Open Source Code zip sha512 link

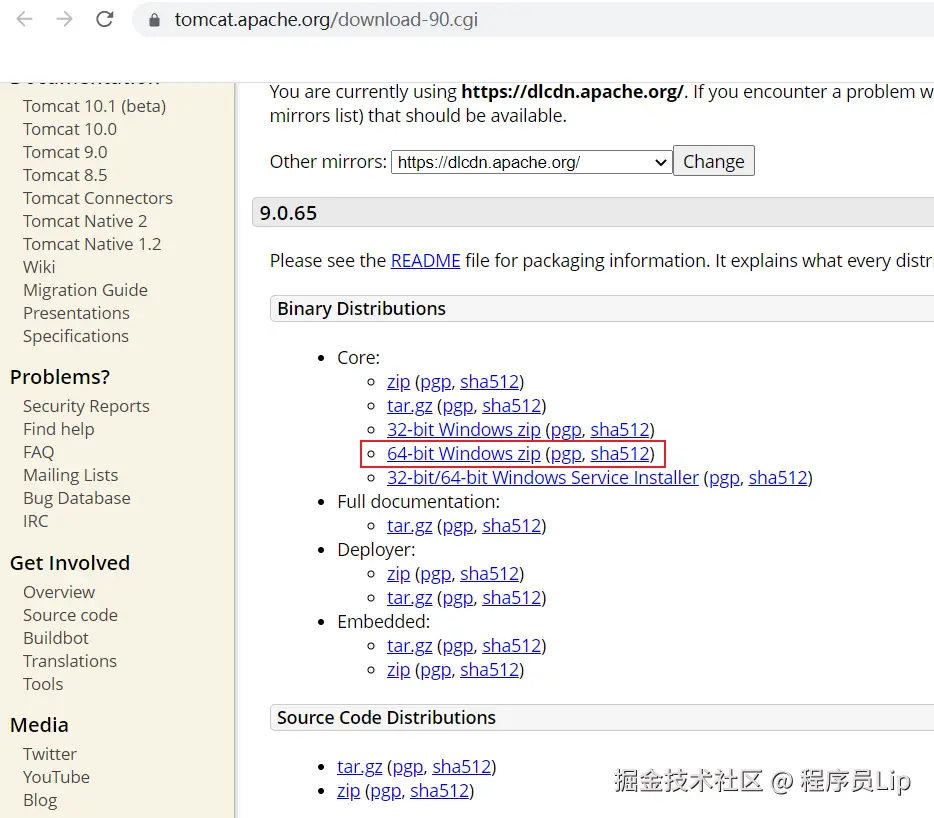(439, 791)
